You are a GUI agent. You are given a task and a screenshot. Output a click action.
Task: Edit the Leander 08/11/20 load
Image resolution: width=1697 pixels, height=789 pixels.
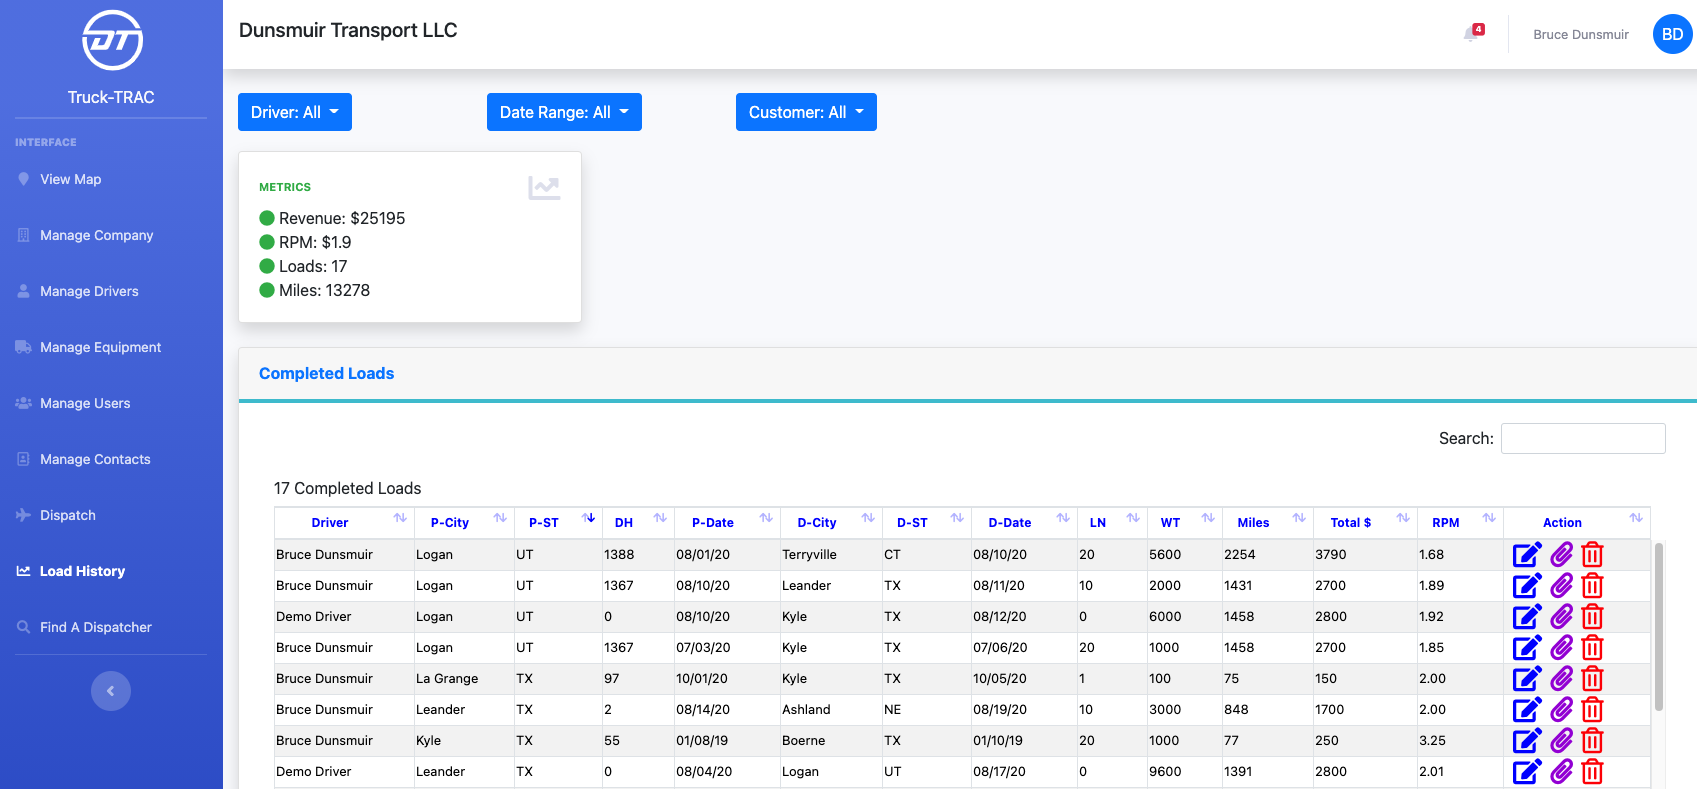click(x=1527, y=585)
